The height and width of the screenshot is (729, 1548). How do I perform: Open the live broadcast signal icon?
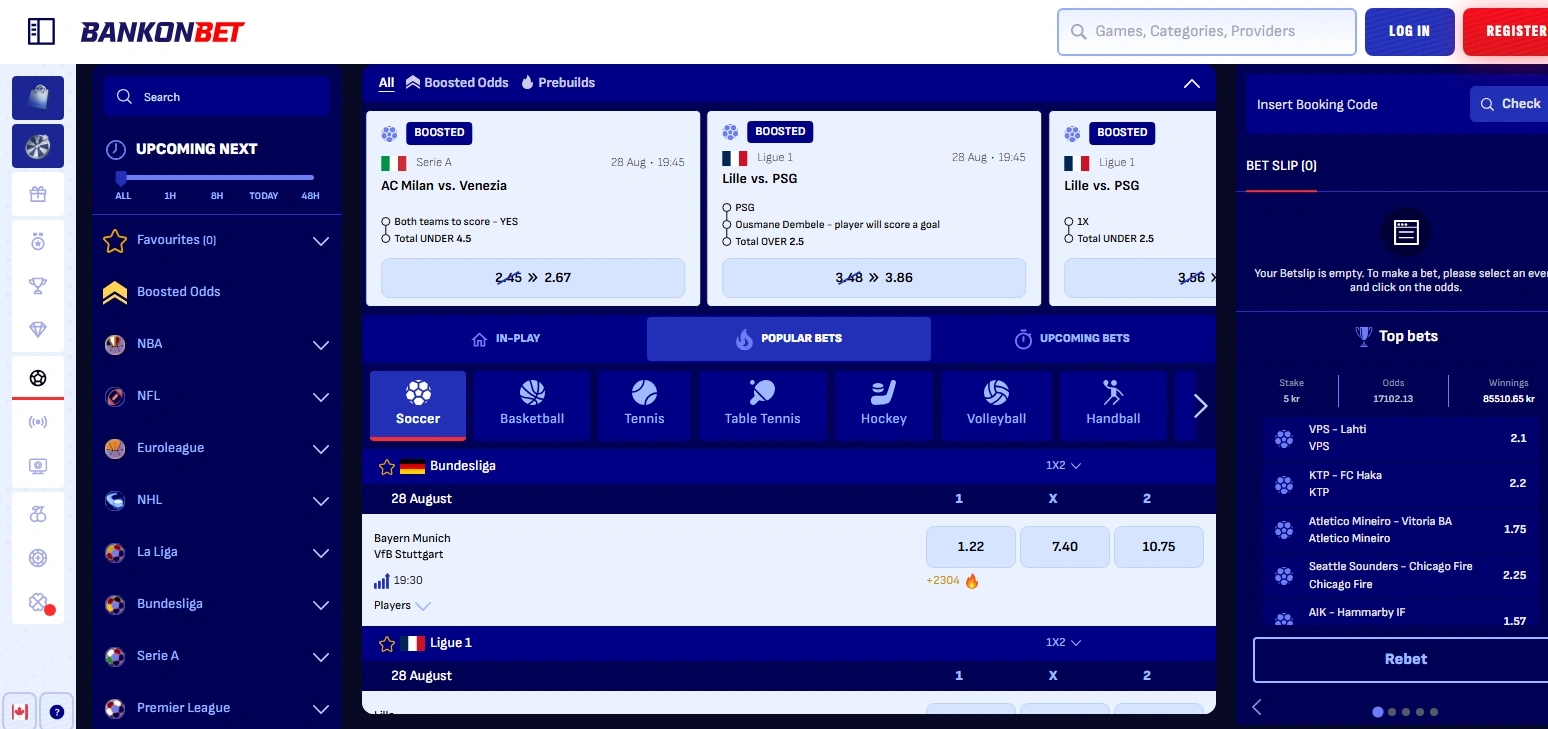(x=38, y=422)
